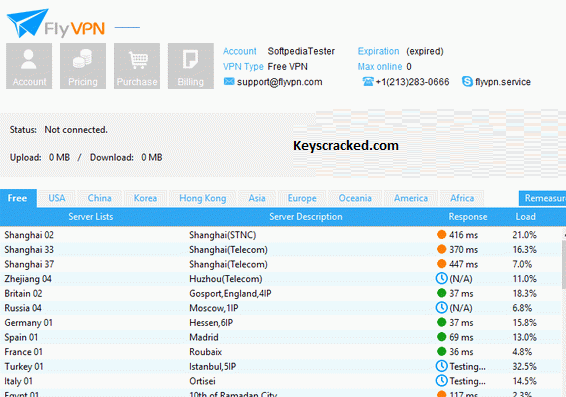This screenshot has height=397, width=566.
Task: Click the SoftpediaTester account name
Action: click(301, 51)
